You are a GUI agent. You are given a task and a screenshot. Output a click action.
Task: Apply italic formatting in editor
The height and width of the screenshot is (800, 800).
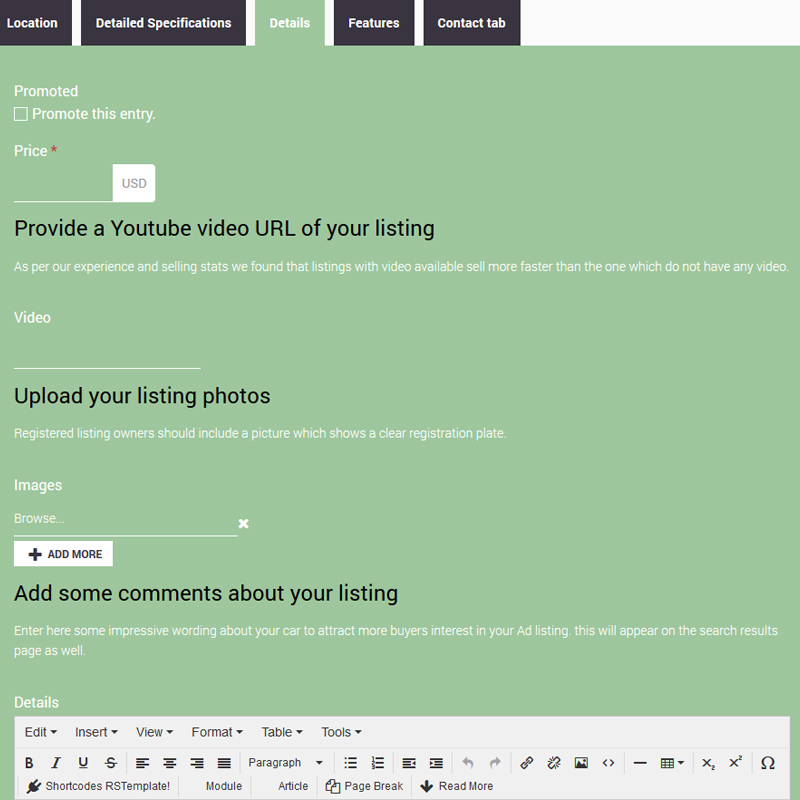[56, 763]
